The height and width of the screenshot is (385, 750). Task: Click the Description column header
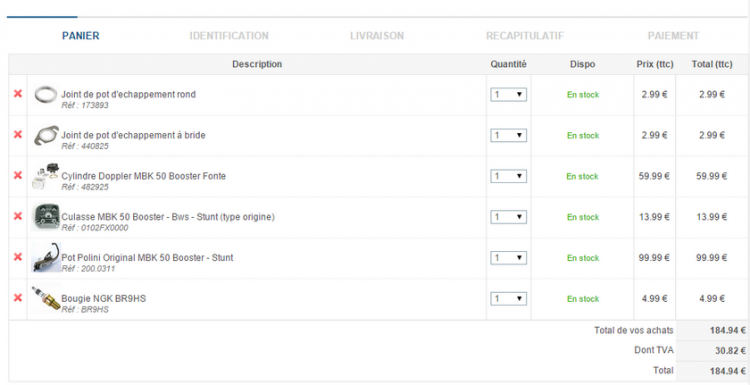(x=257, y=64)
